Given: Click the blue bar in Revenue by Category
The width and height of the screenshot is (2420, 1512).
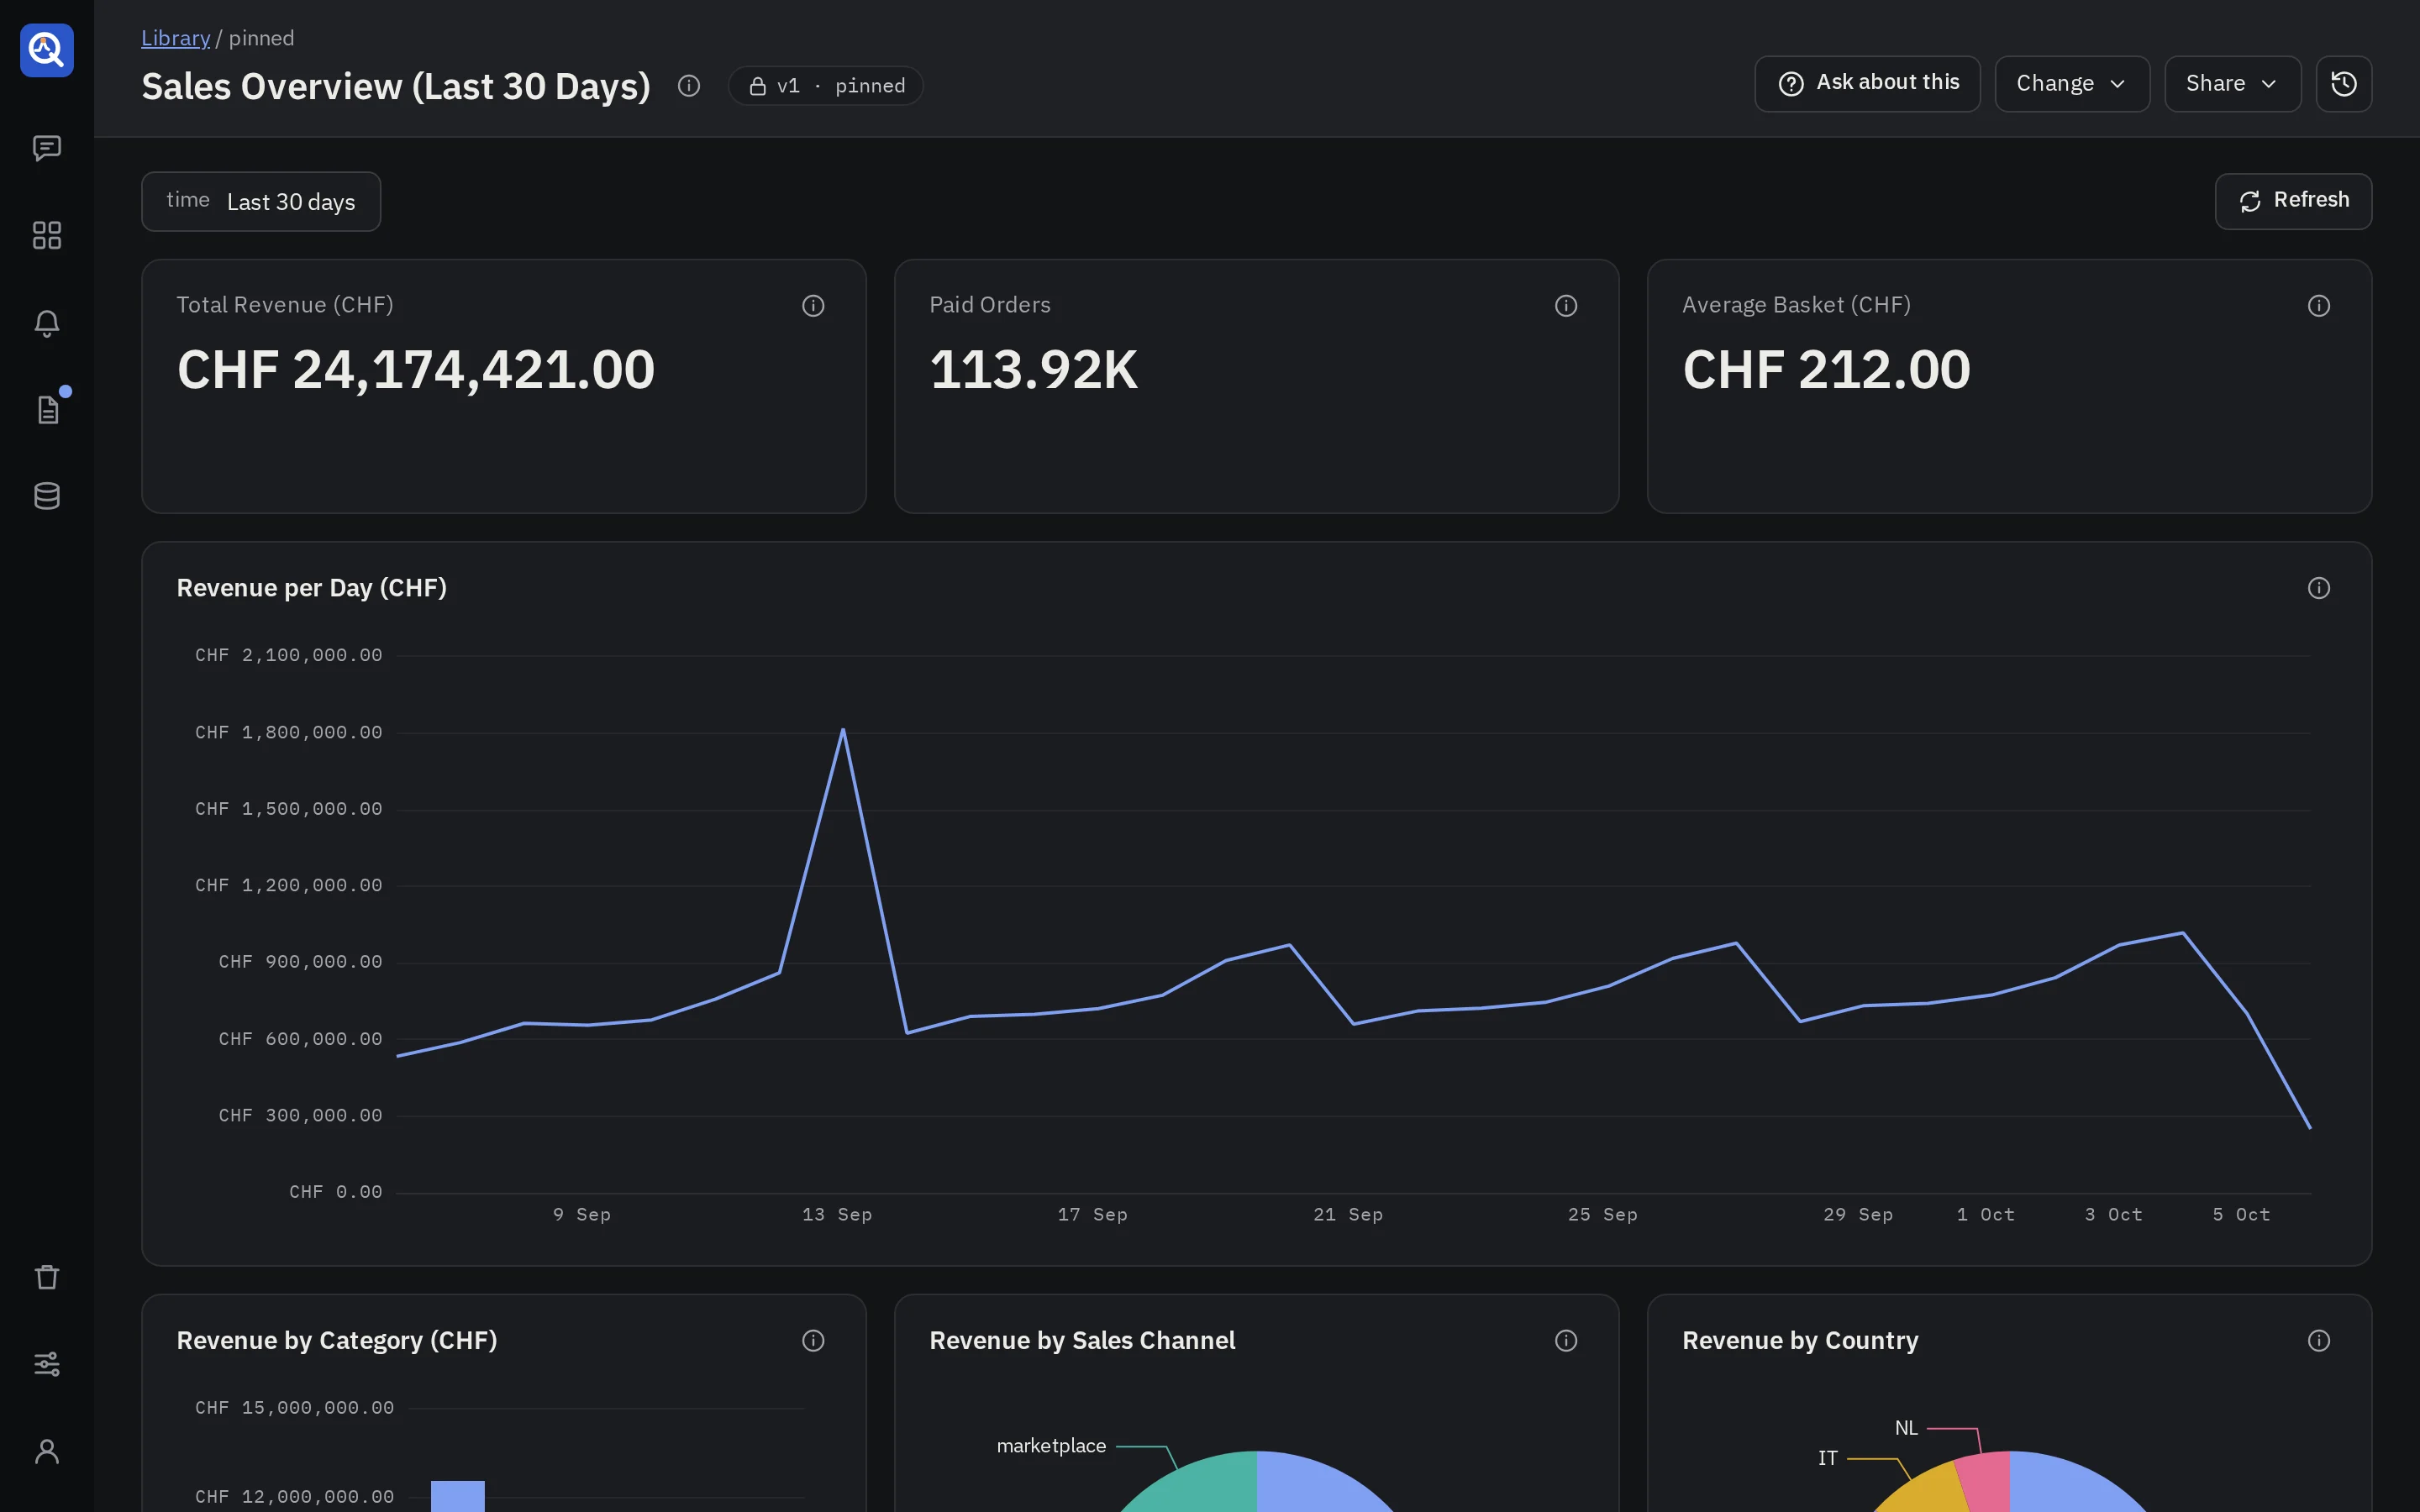Looking at the screenshot, I should point(458,1496).
